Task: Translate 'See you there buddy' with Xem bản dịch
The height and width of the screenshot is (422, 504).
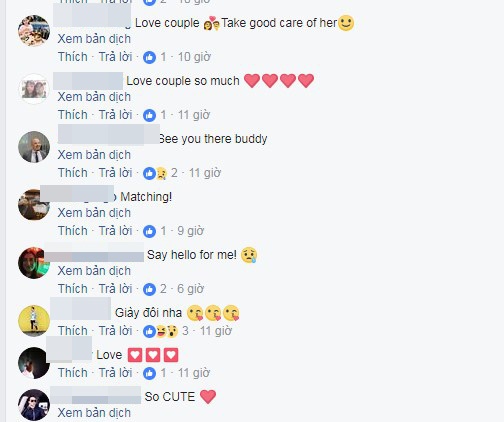Action: tap(94, 155)
